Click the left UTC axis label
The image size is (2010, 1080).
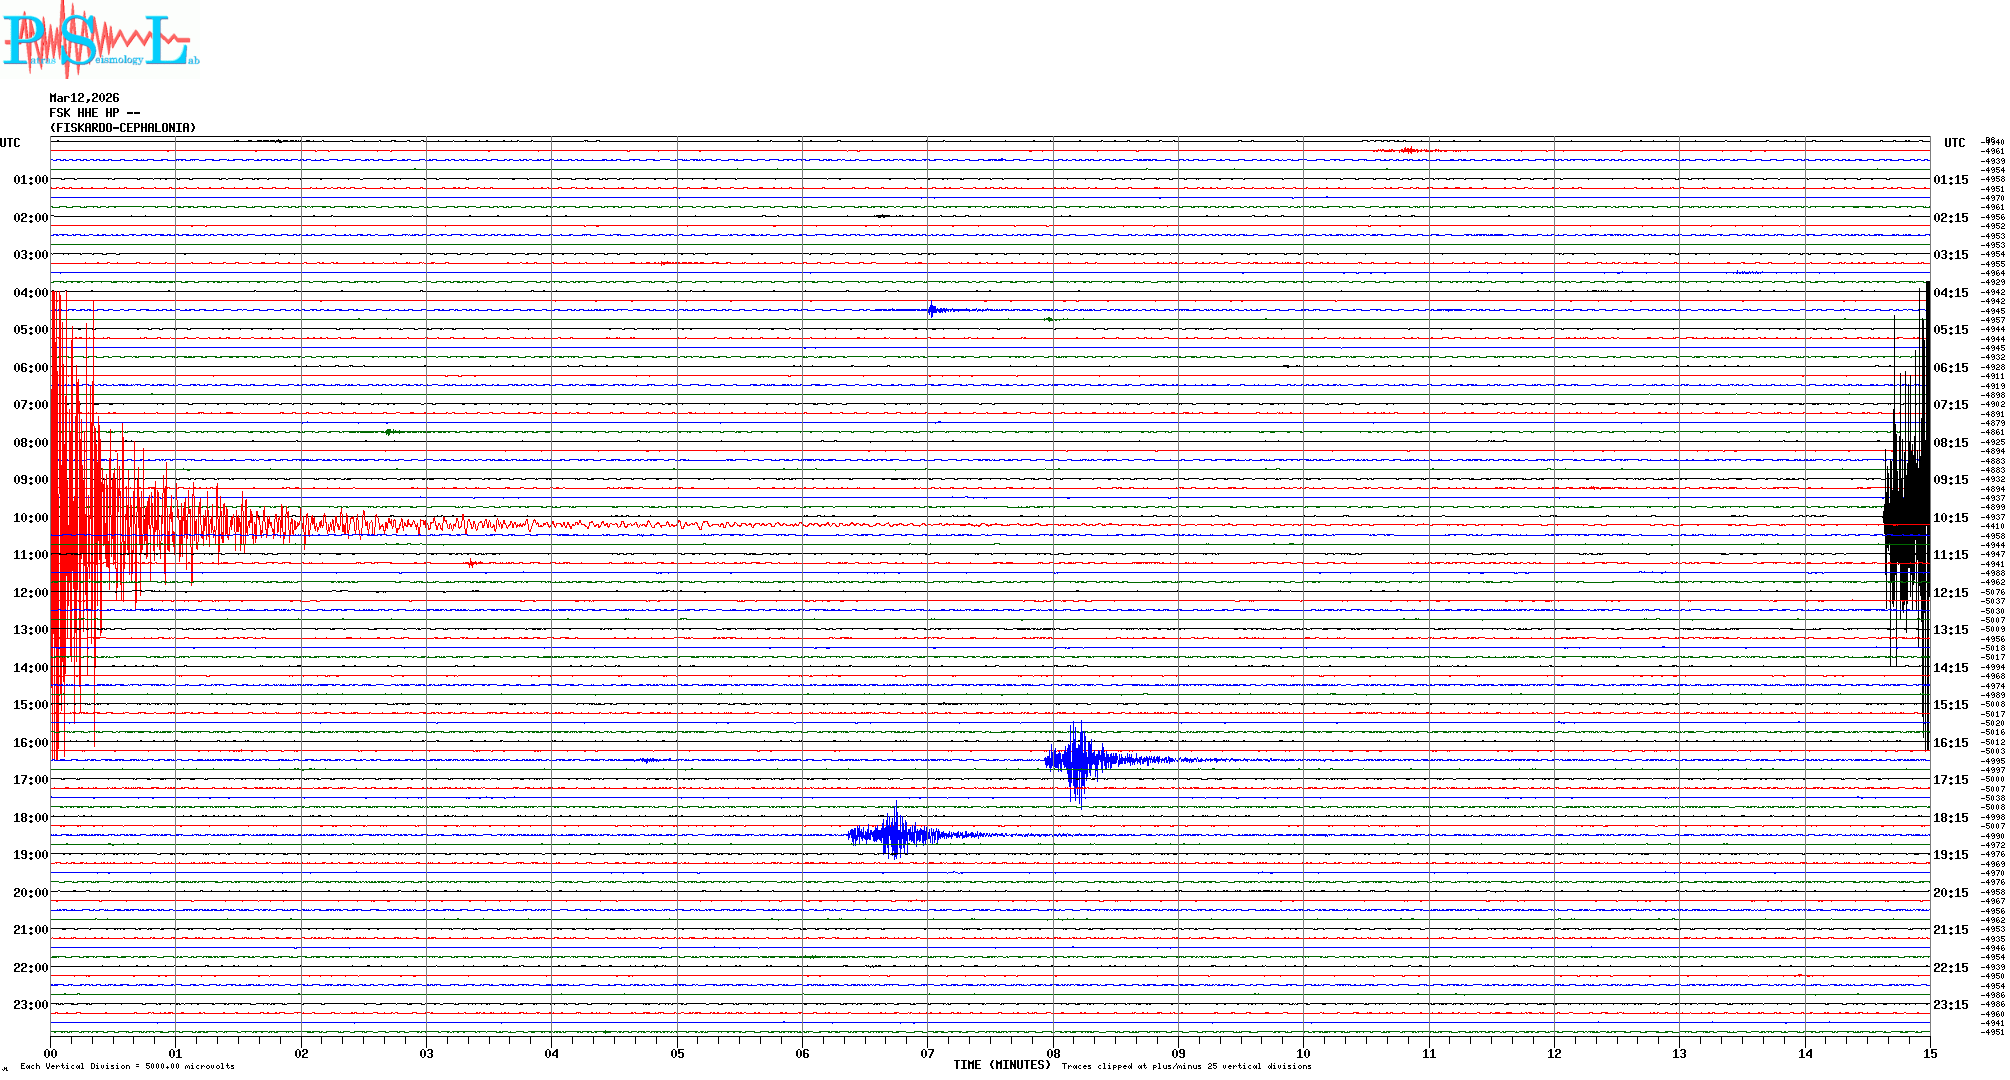coord(10,143)
